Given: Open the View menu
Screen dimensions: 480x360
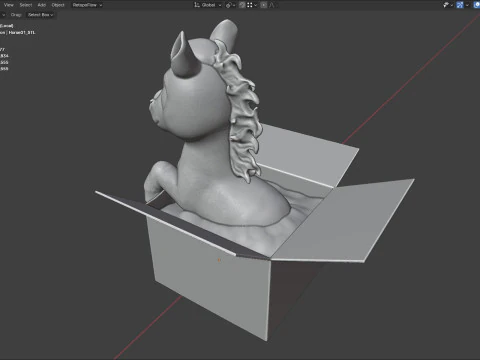Looking at the screenshot, I should click(x=9, y=5).
